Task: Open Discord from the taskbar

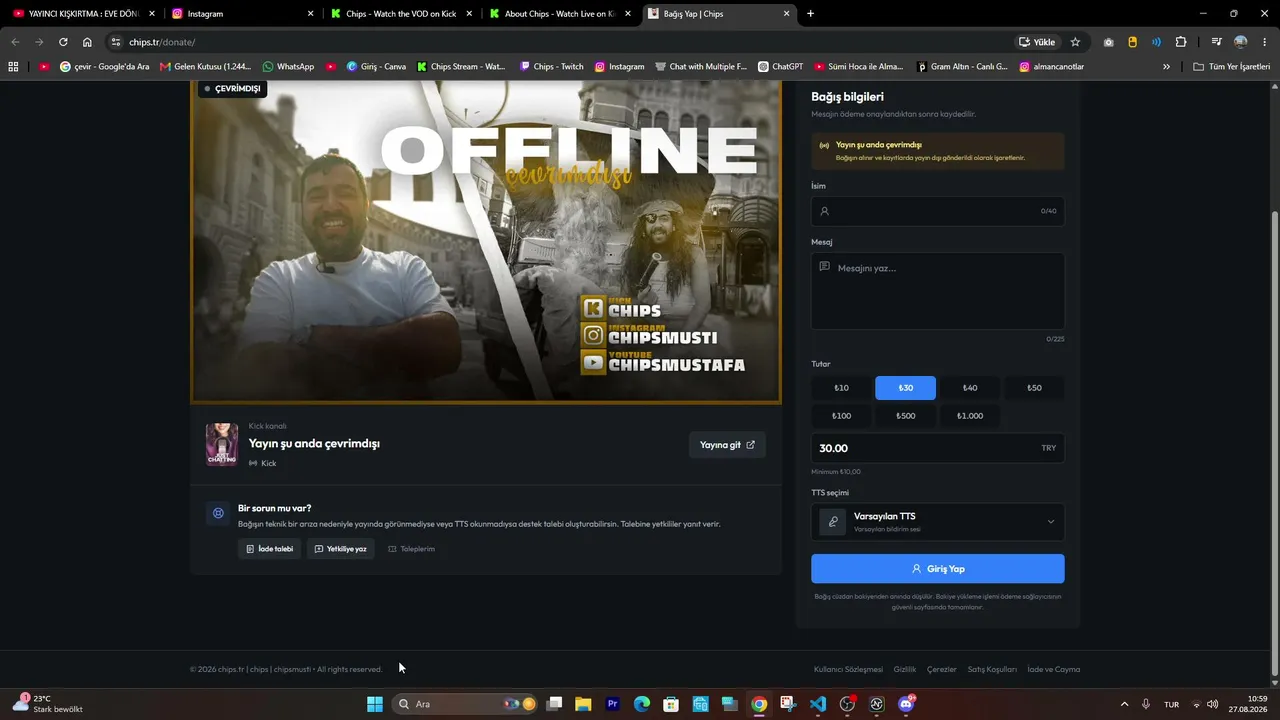Action: [x=906, y=704]
